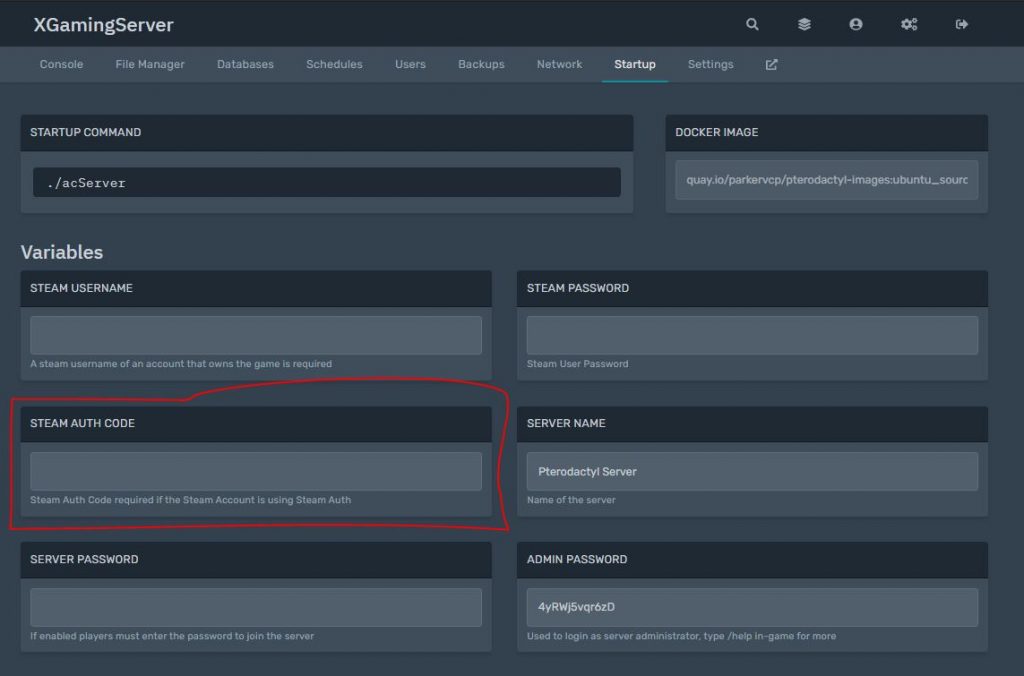Open the Users tab
1024x676 pixels.
tap(410, 64)
